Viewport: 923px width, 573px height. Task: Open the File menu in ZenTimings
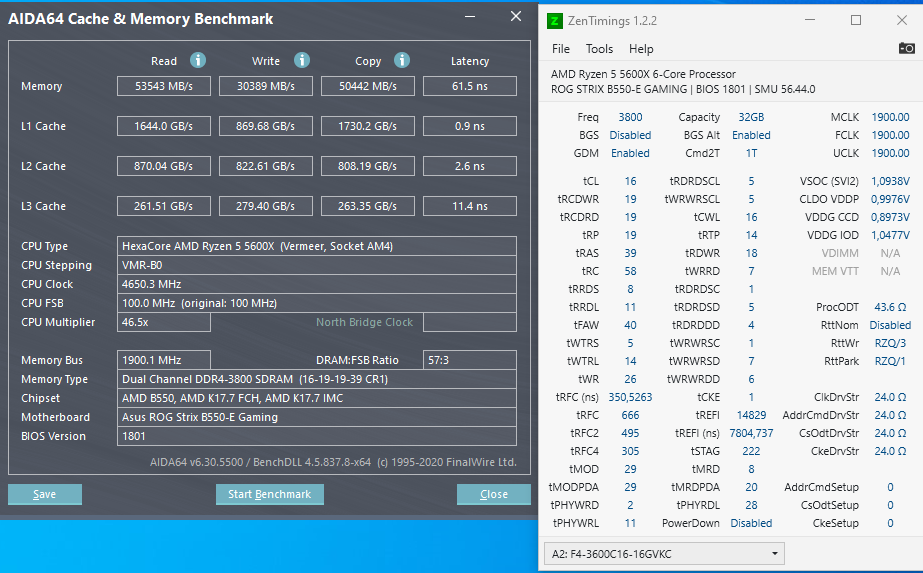(x=560, y=49)
